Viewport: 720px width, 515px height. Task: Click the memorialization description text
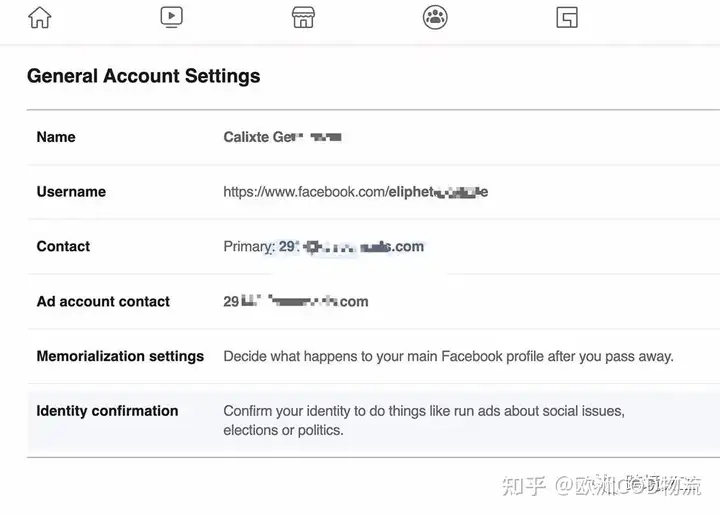(448, 357)
